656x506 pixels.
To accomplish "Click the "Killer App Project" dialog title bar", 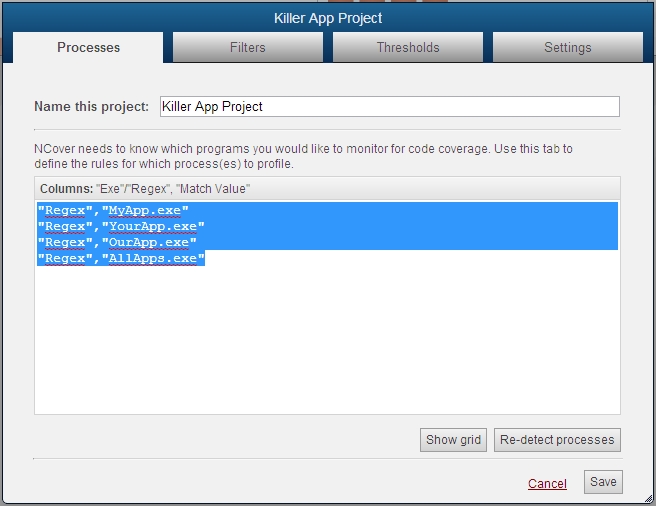I will tap(328, 17).
